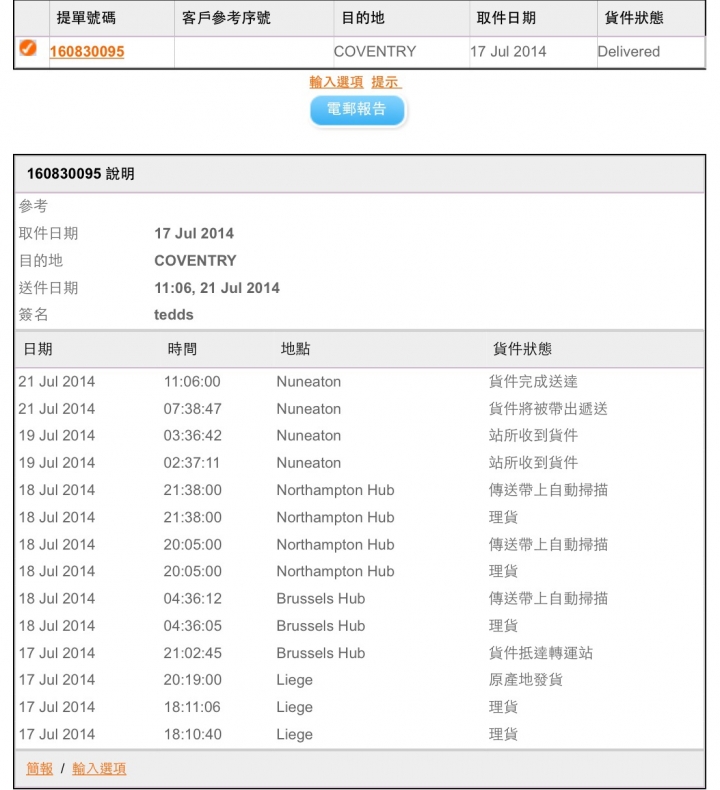Open the 輸入選項 link above the button
Image resolution: width=720 pixels, height=790 pixels.
pos(336,82)
